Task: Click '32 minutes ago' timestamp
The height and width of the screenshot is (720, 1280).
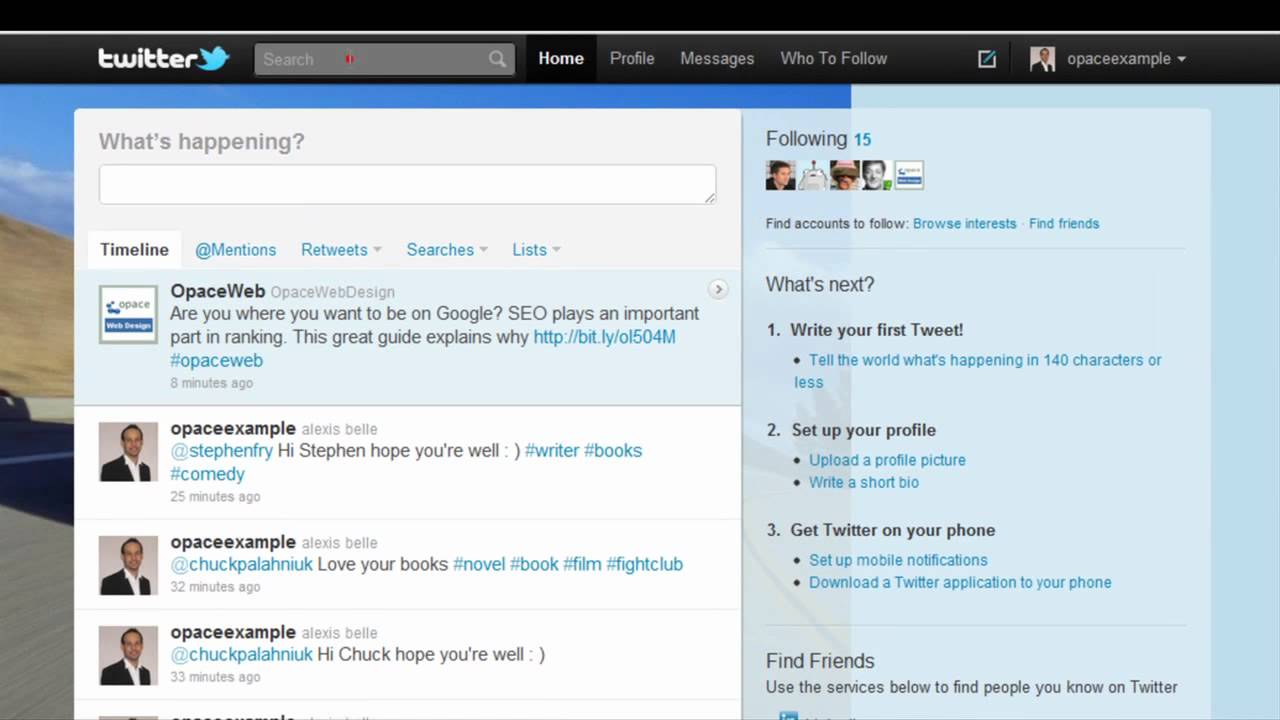Action: 215,586
